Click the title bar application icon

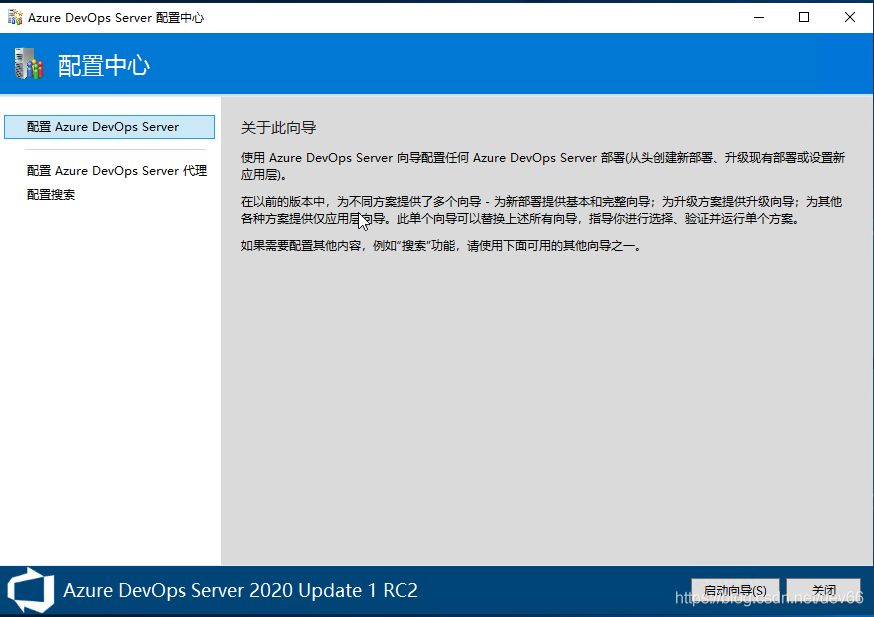15,17
